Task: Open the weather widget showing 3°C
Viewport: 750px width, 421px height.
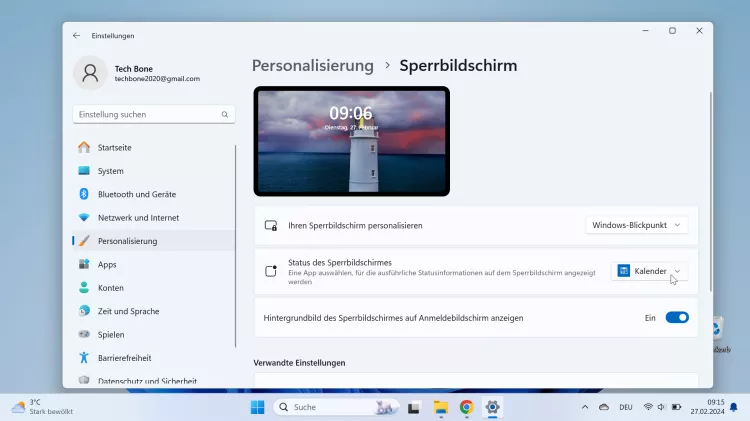Action: tap(42, 407)
